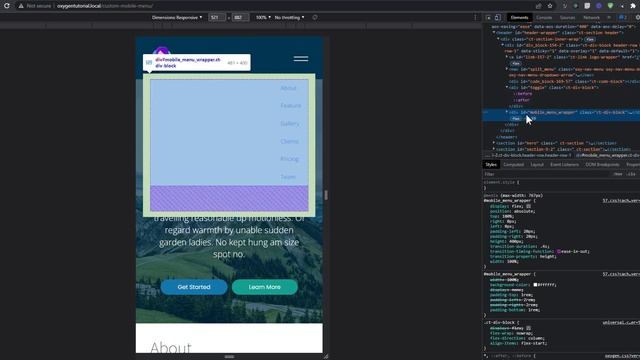Click the position: absolute declaration

pos(513,211)
